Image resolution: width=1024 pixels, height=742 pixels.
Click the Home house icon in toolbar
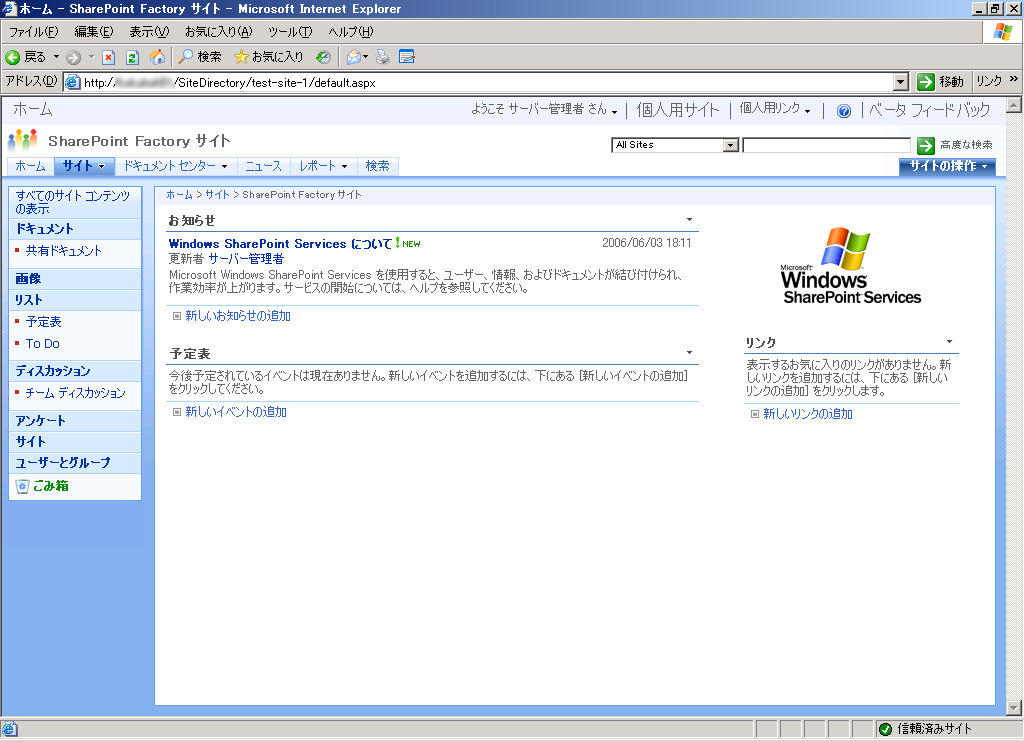(157, 57)
